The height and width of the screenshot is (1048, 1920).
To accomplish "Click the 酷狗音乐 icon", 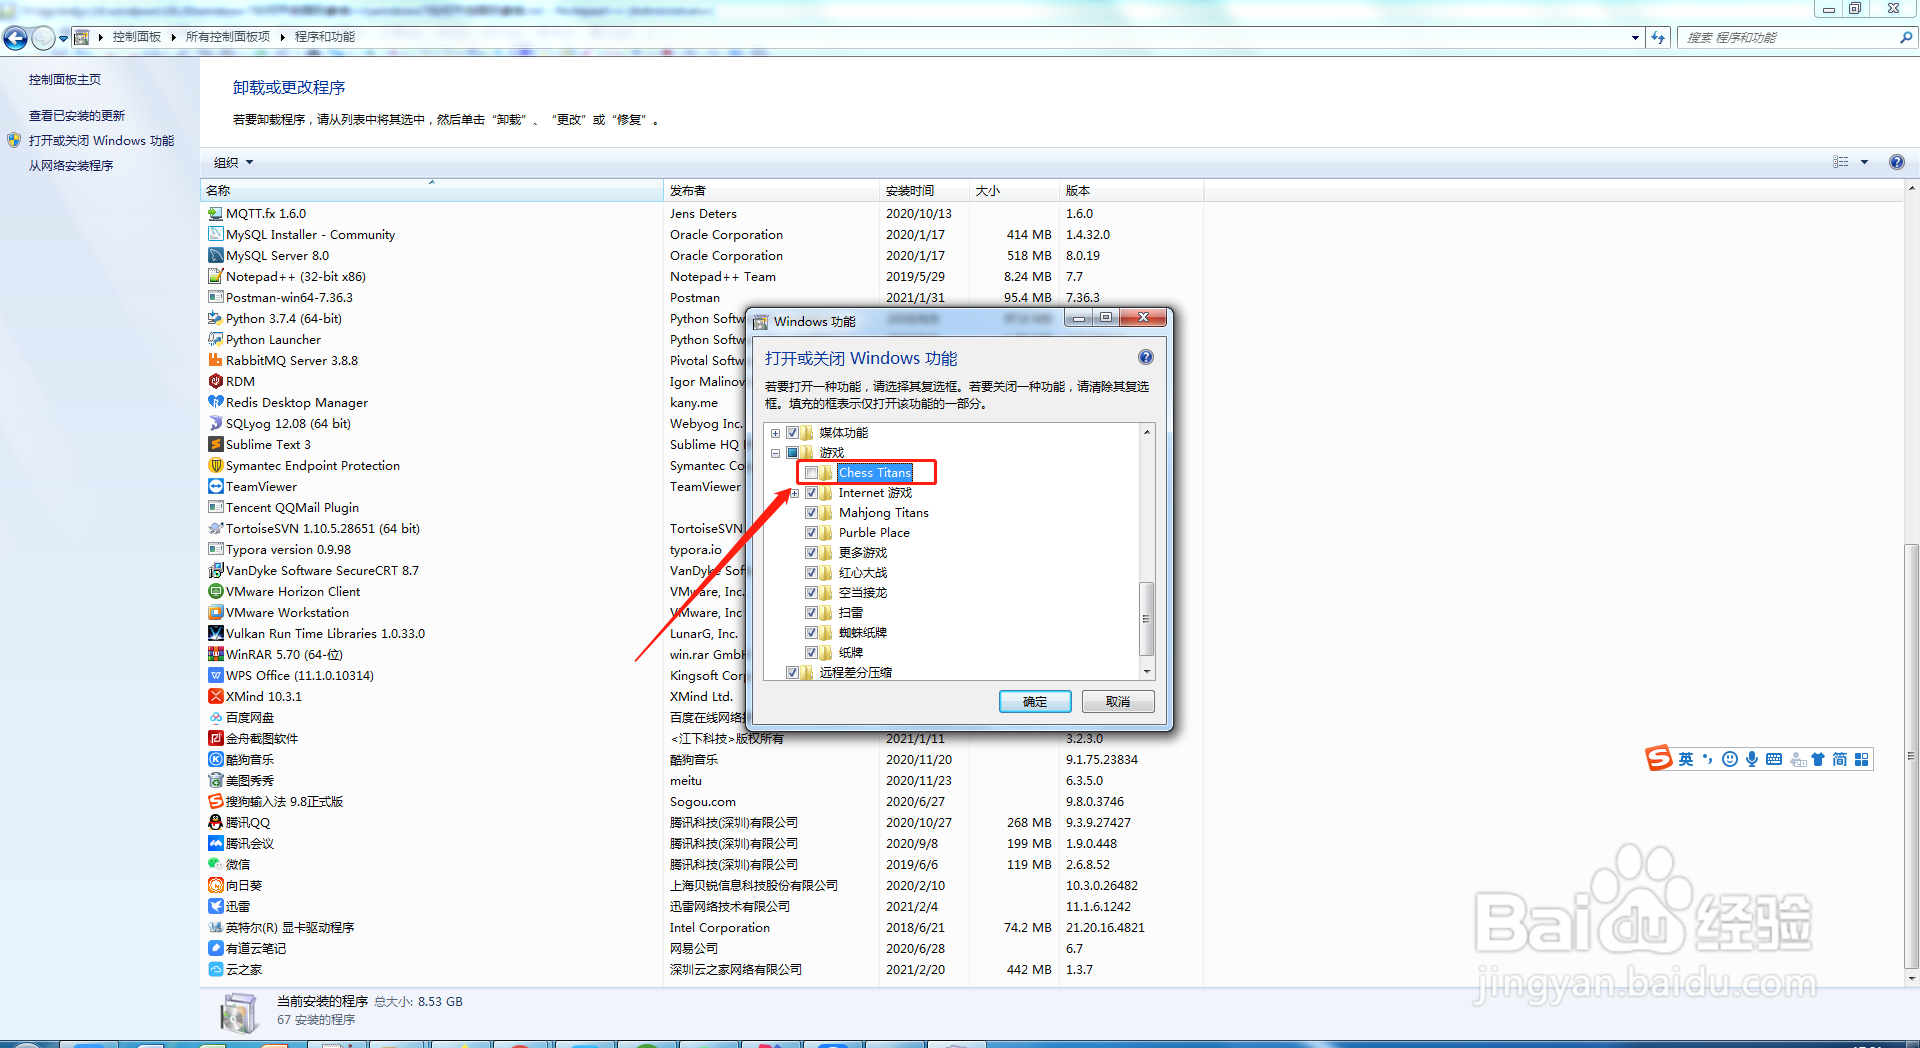I will (x=215, y=760).
